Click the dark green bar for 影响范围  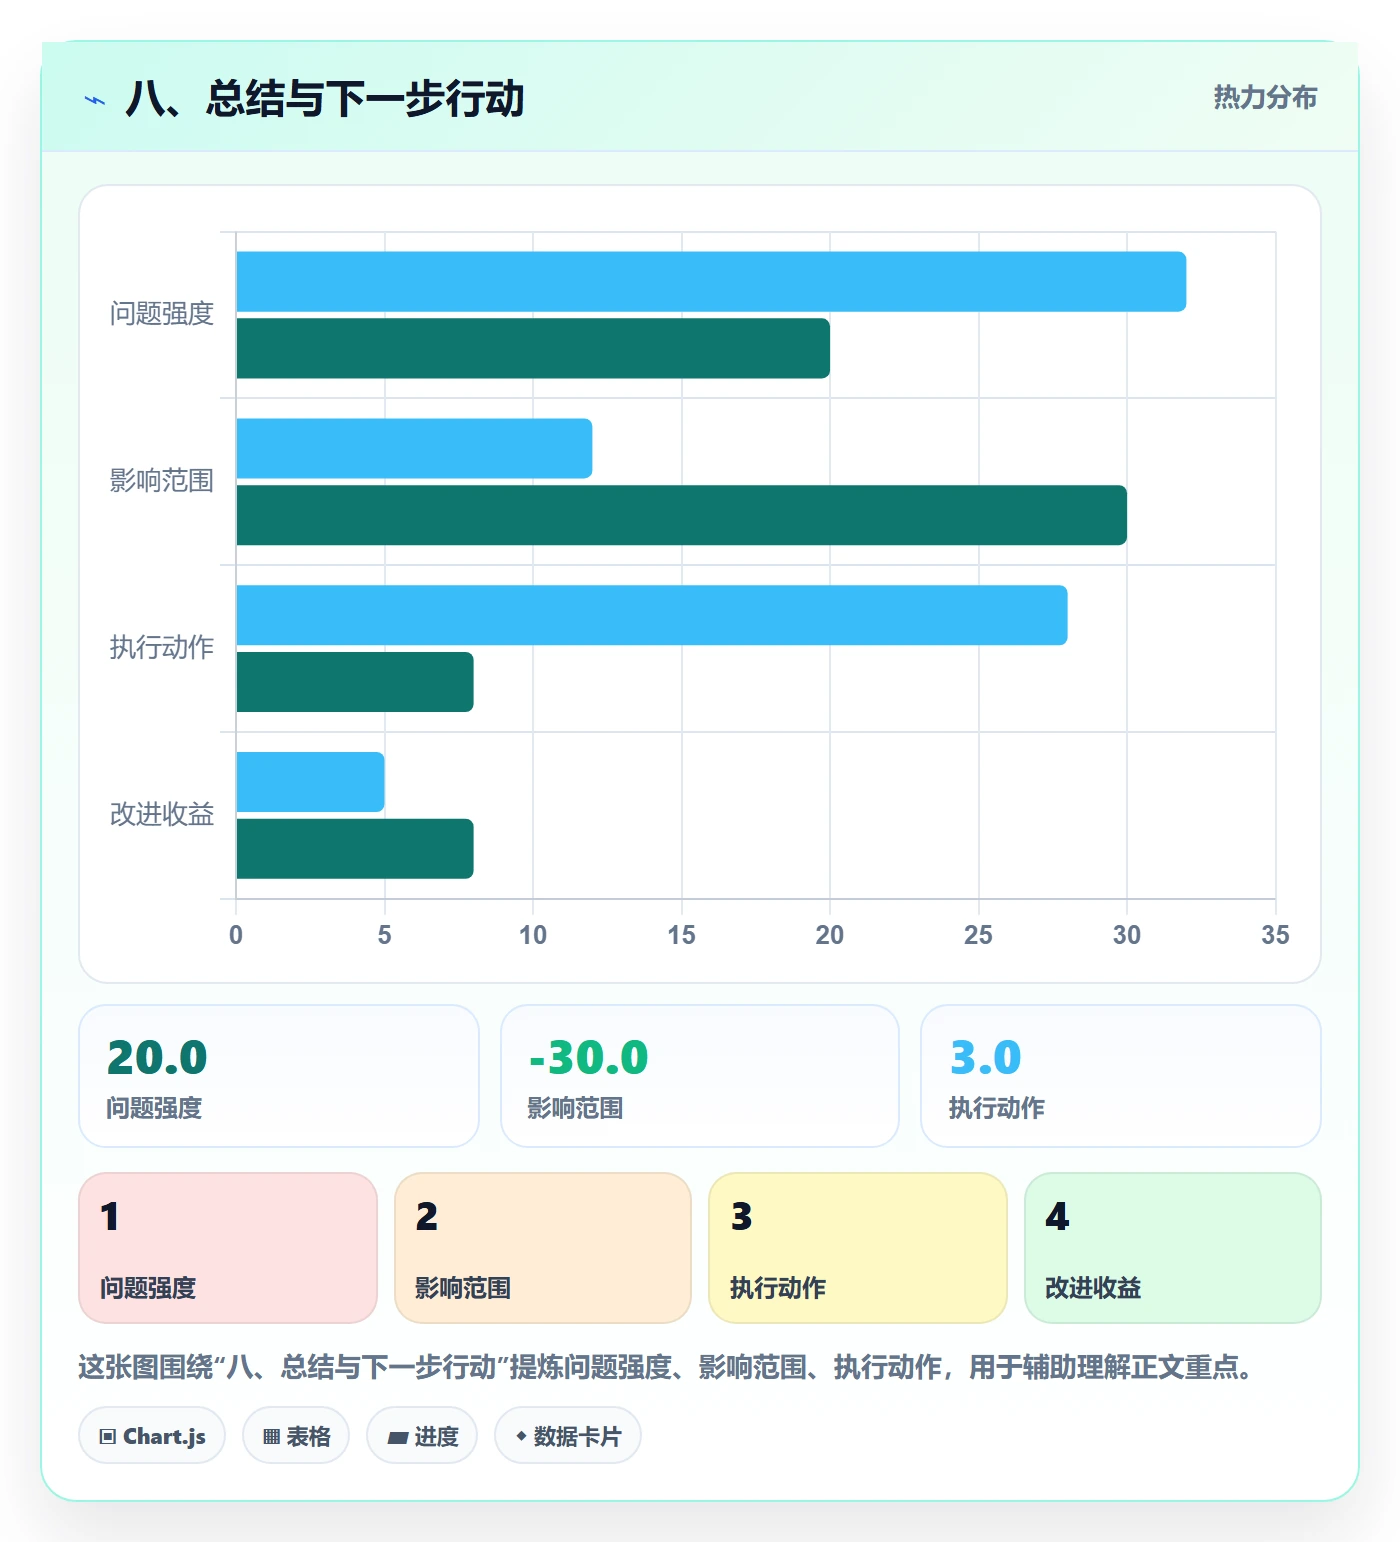click(681, 515)
